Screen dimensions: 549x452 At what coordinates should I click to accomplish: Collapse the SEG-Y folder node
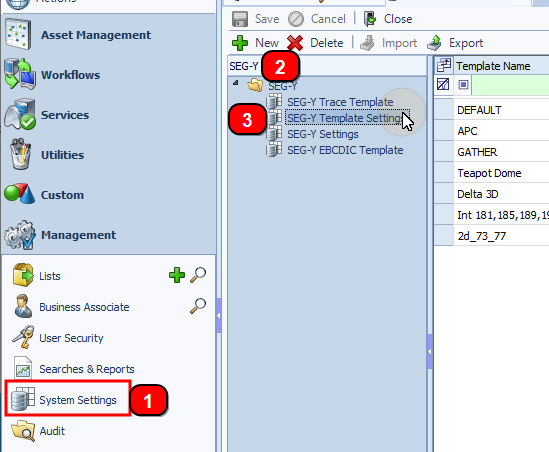(x=236, y=83)
